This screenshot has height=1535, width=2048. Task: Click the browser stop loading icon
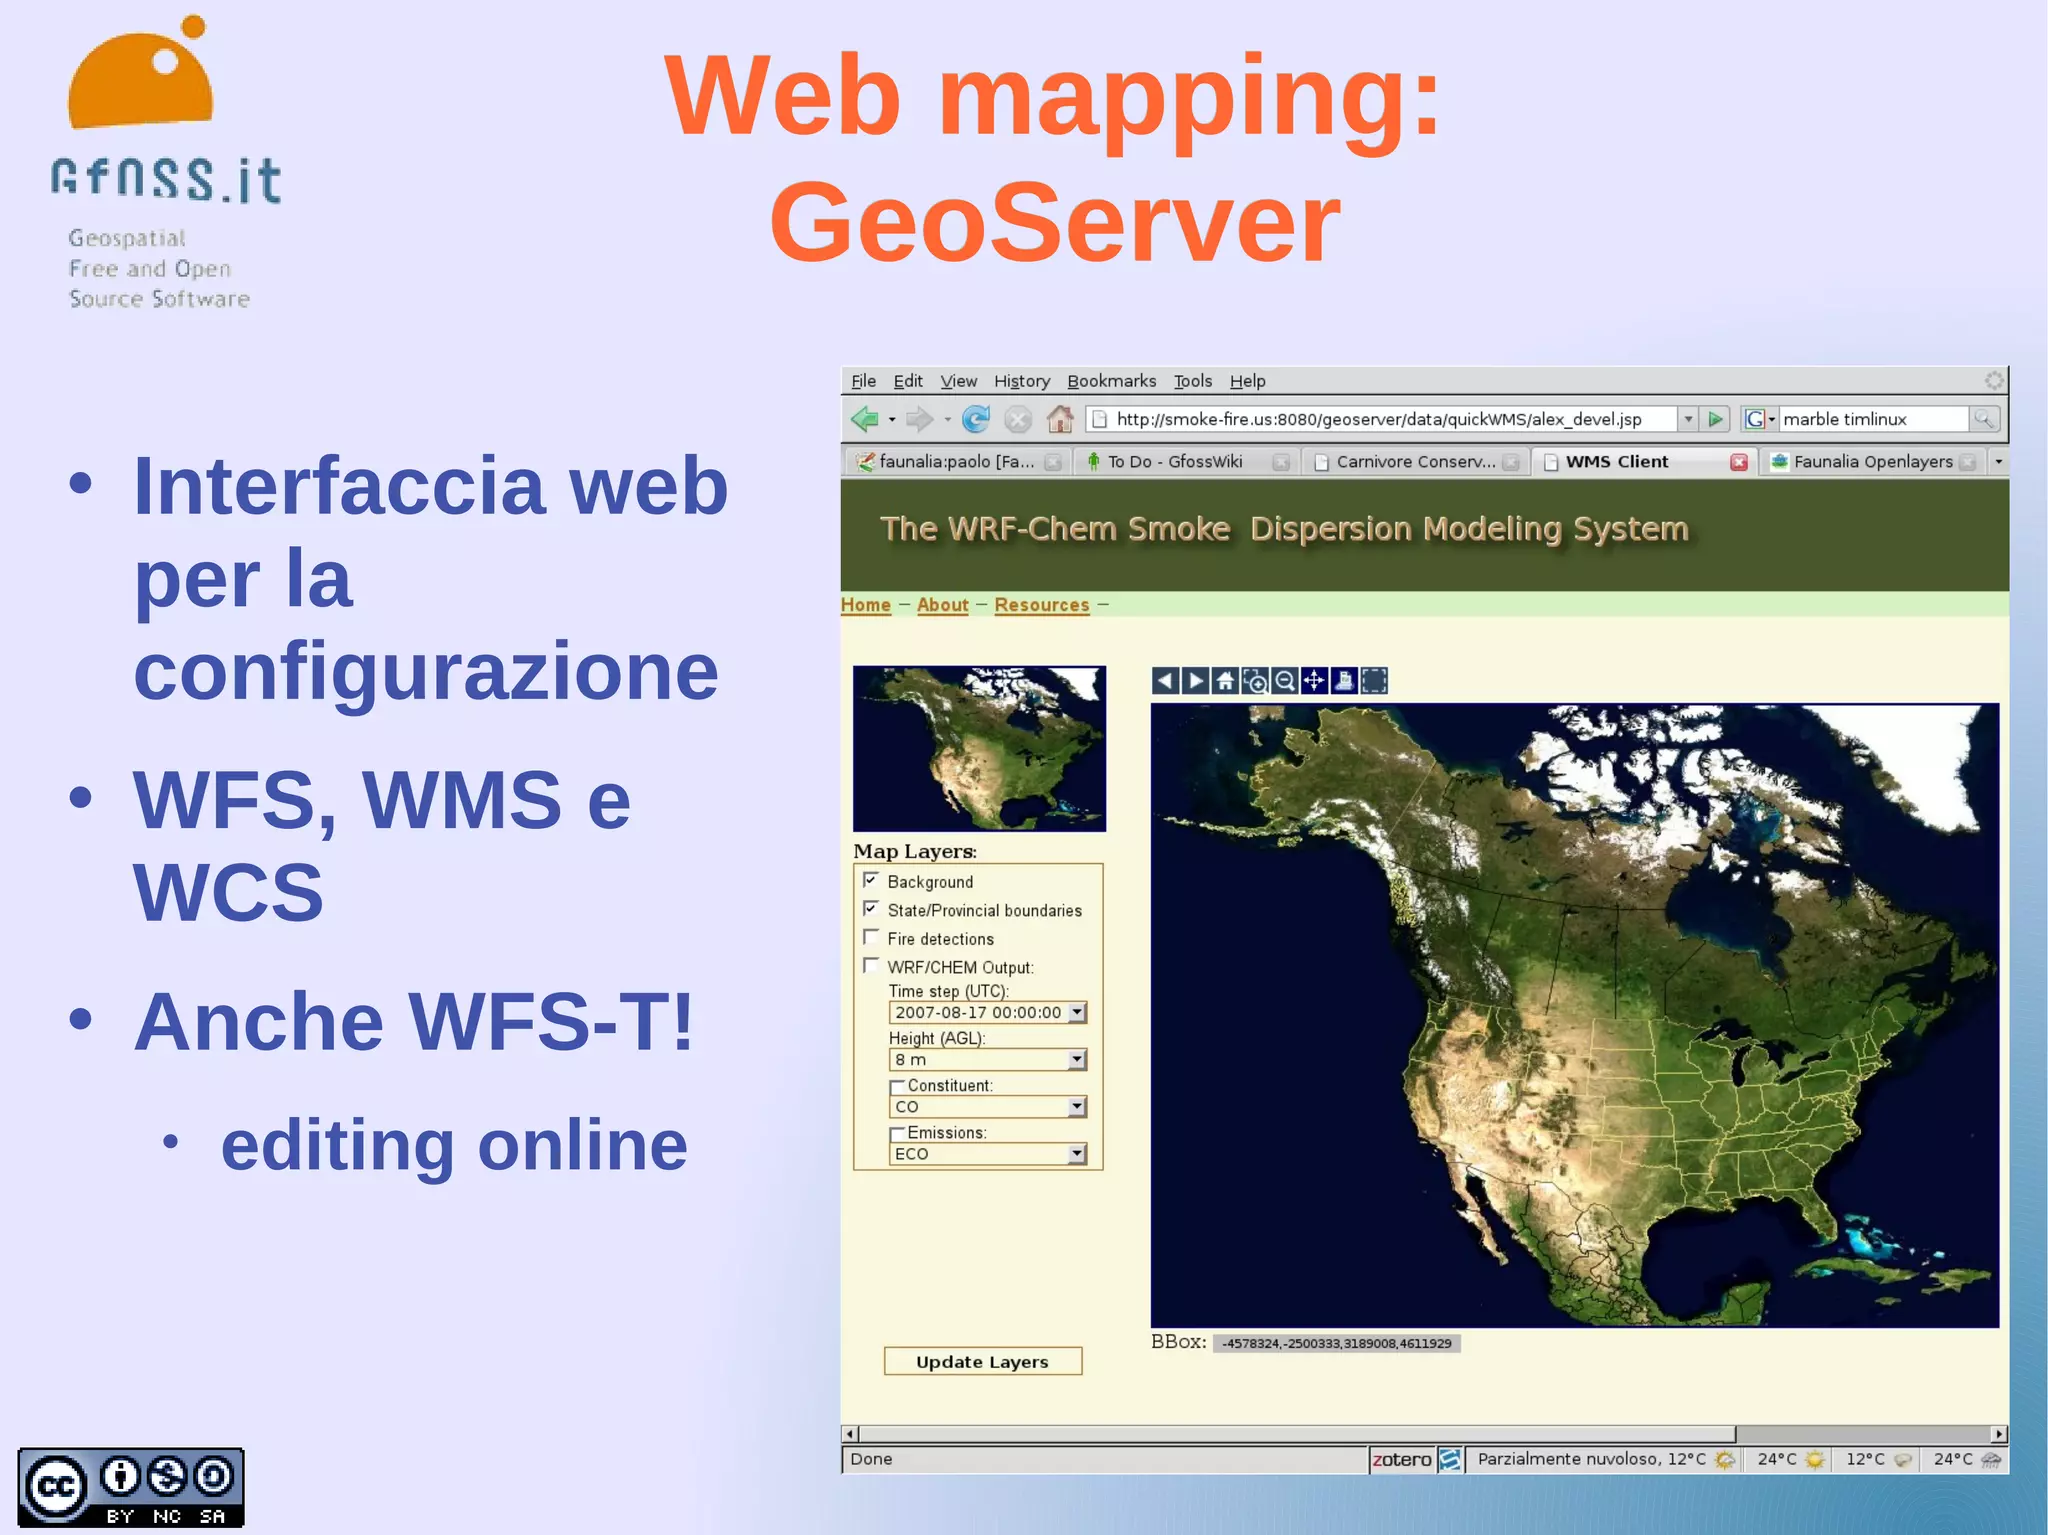(x=1018, y=419)
